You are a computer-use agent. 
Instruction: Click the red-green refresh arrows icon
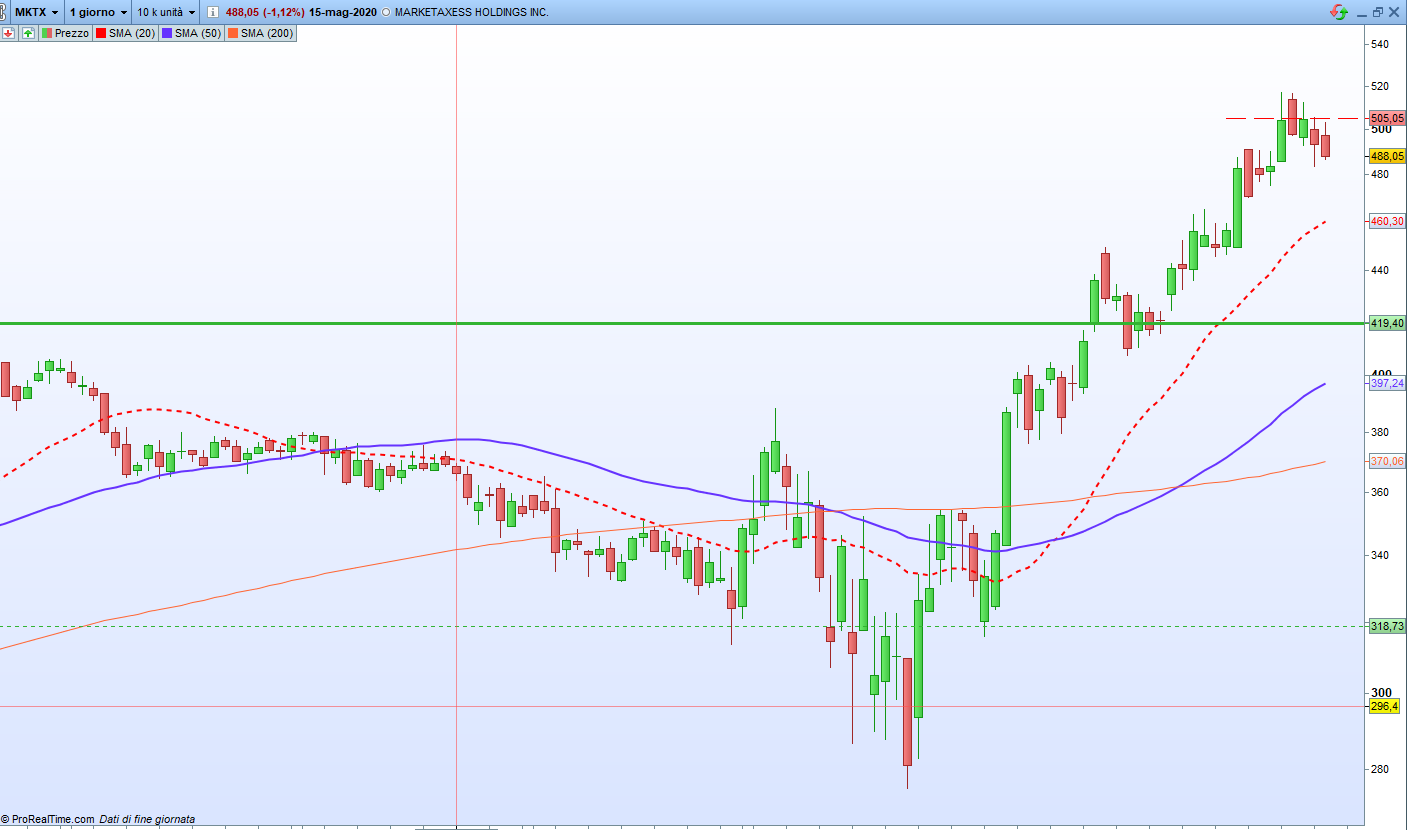point(1338,12)
